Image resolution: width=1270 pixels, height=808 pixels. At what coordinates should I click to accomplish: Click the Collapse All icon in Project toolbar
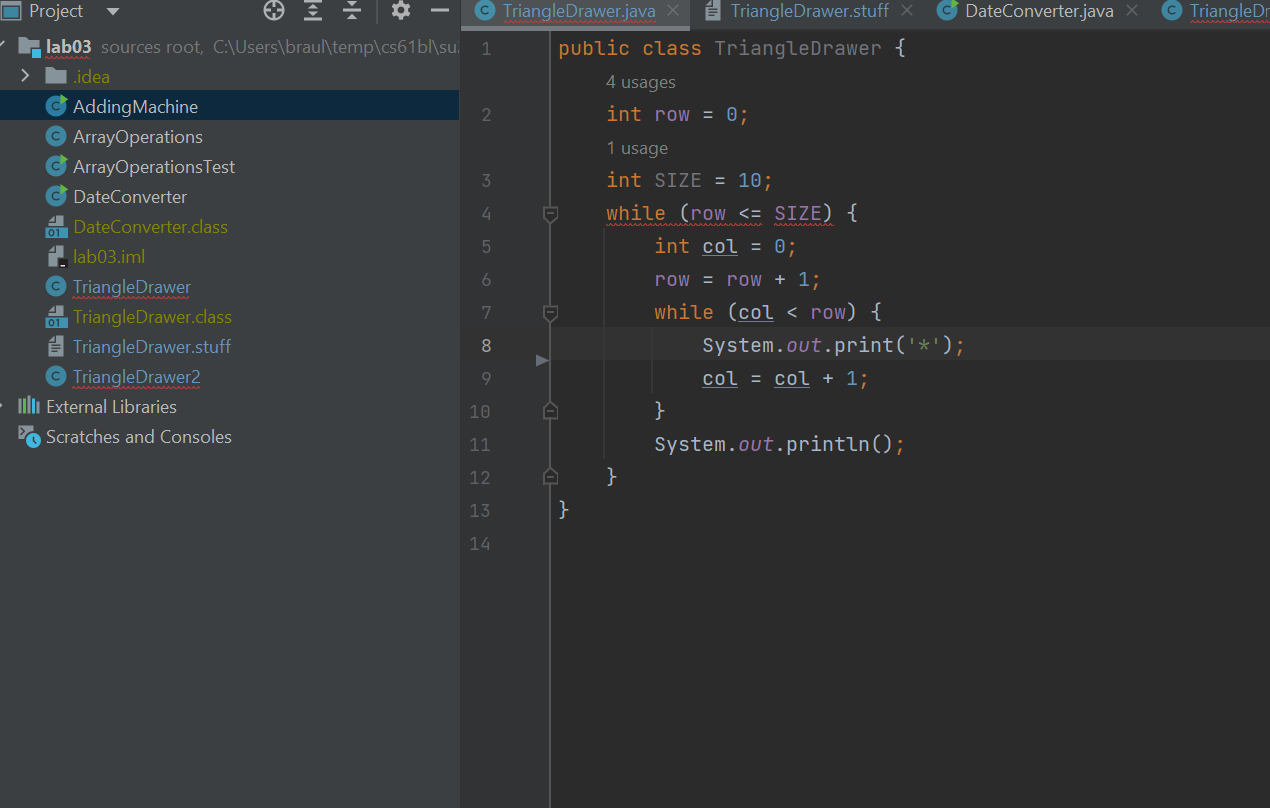(352, 11)
